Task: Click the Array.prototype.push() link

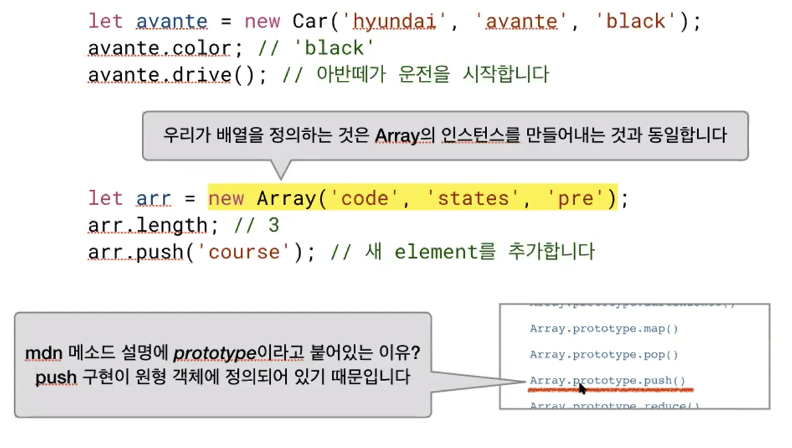Action: [607, 380]
